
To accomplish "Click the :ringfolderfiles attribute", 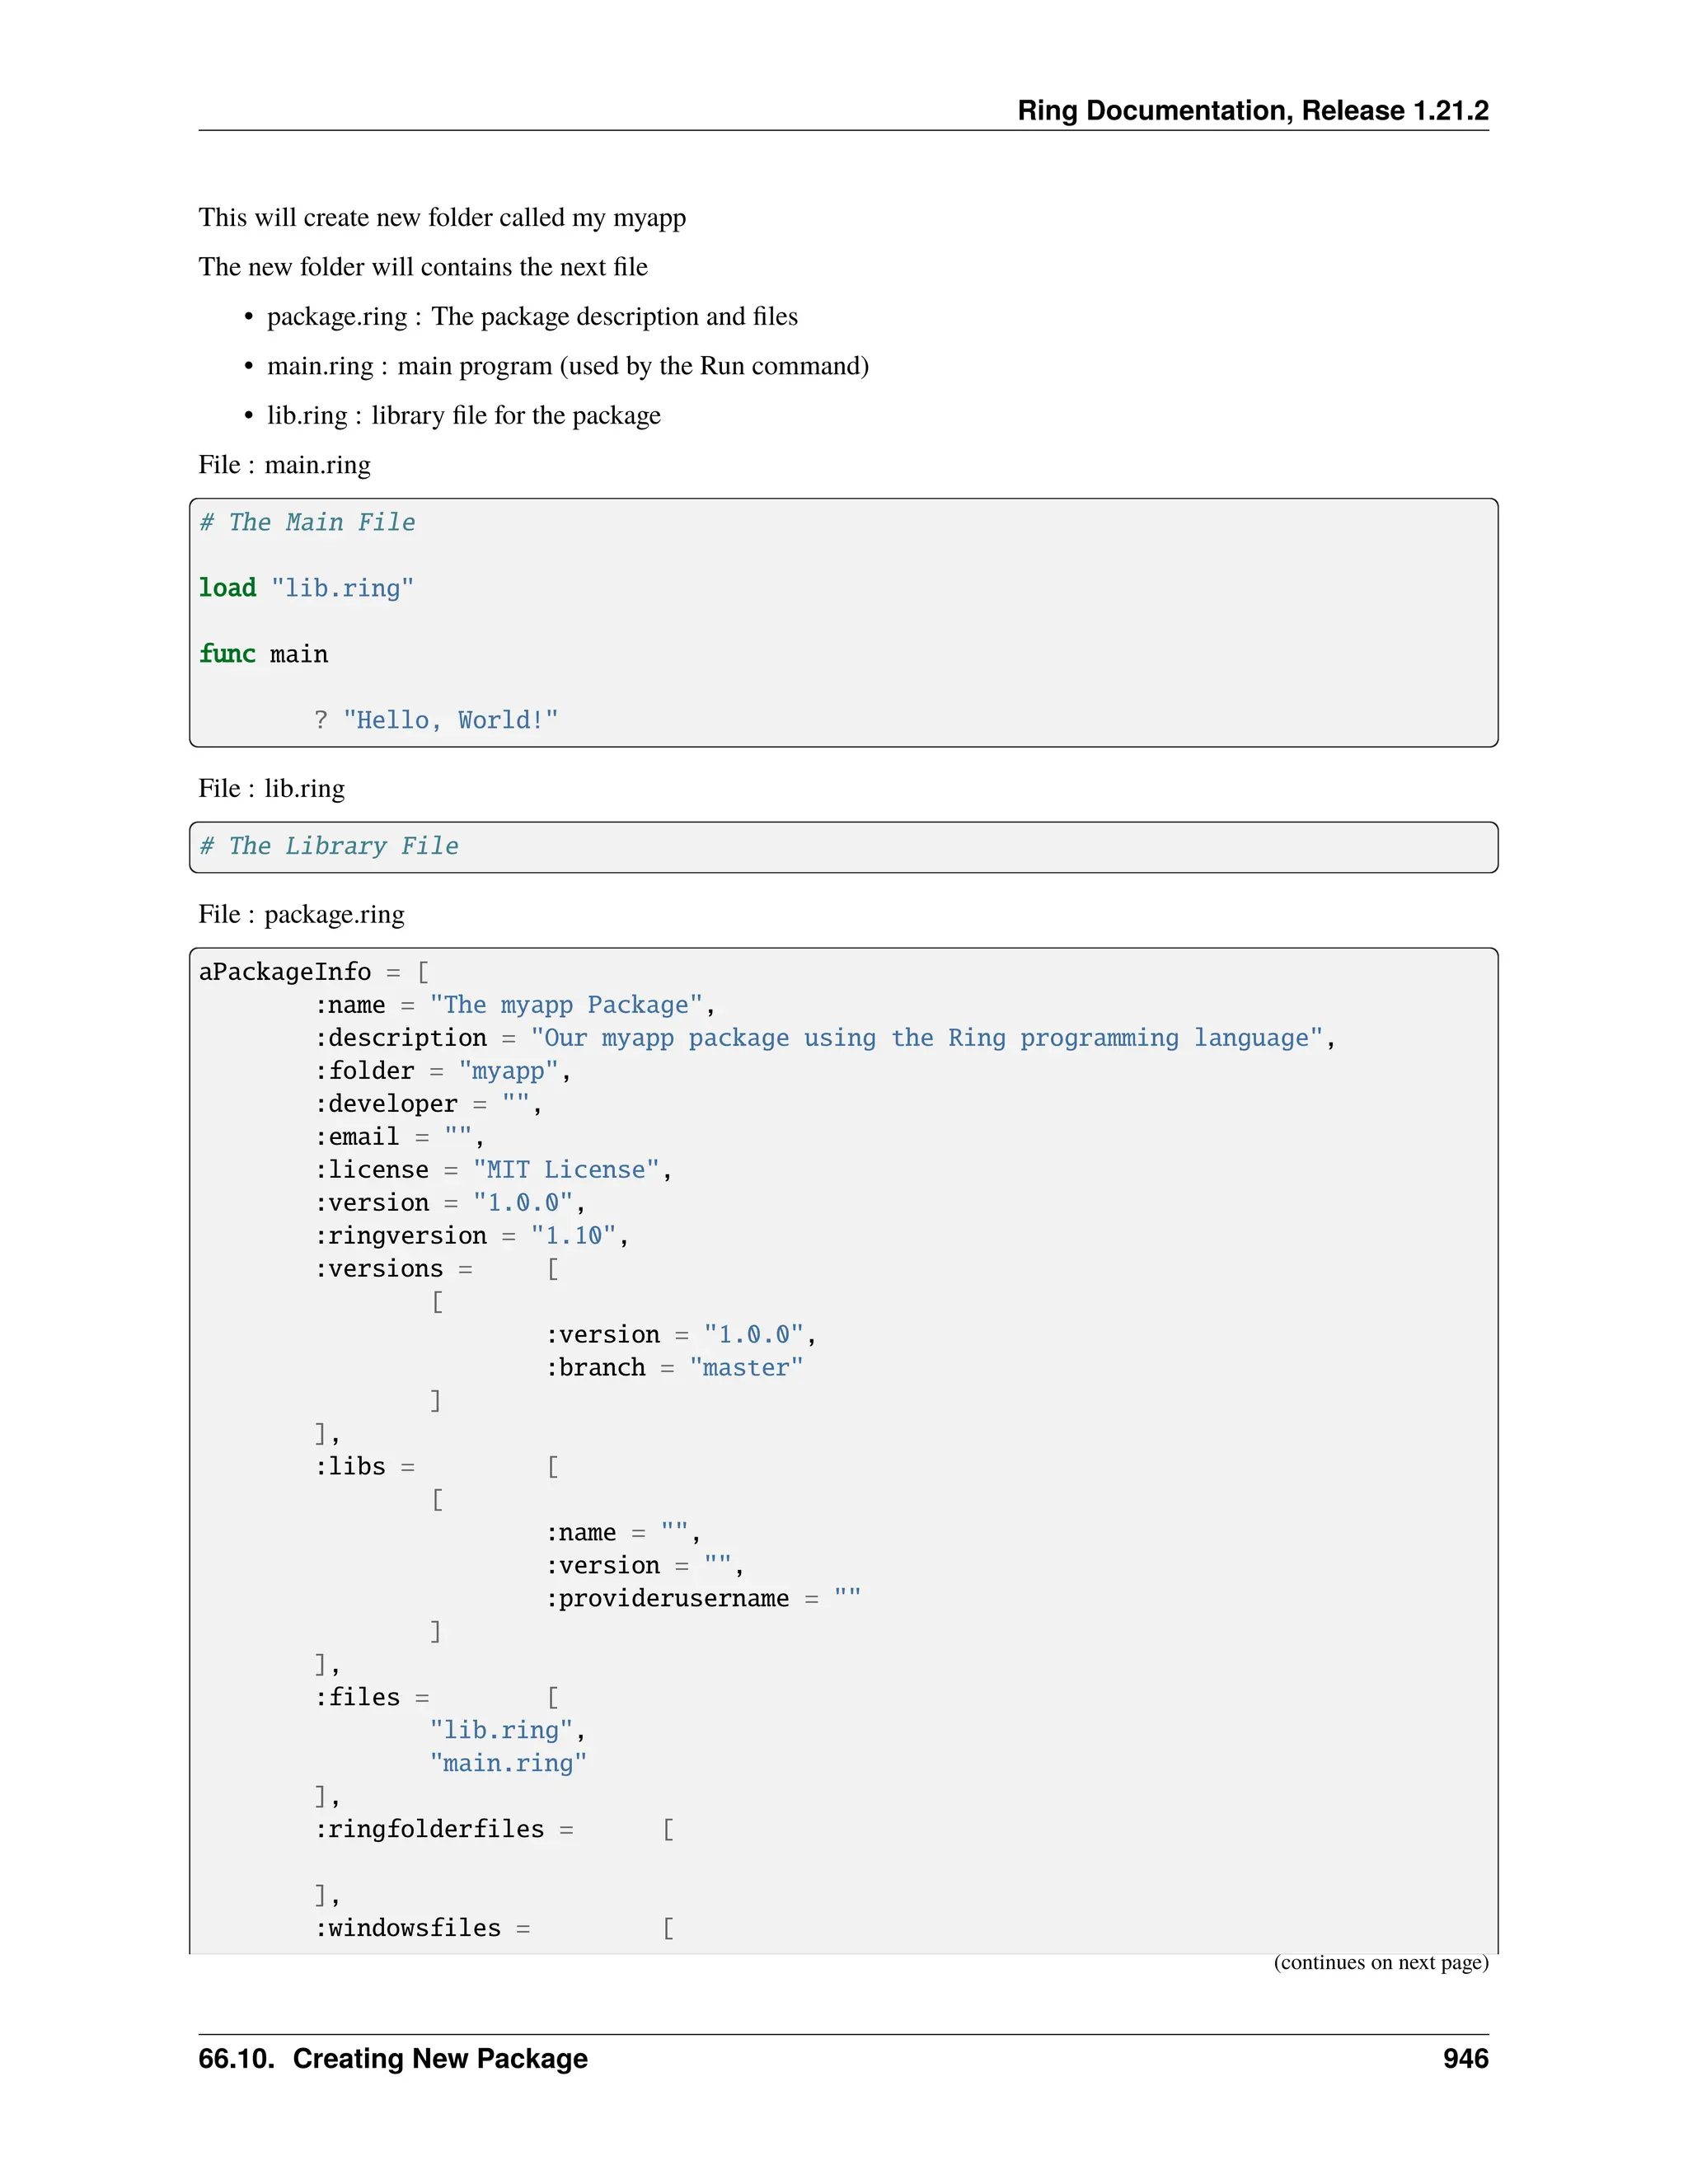I will [432, 1829].
